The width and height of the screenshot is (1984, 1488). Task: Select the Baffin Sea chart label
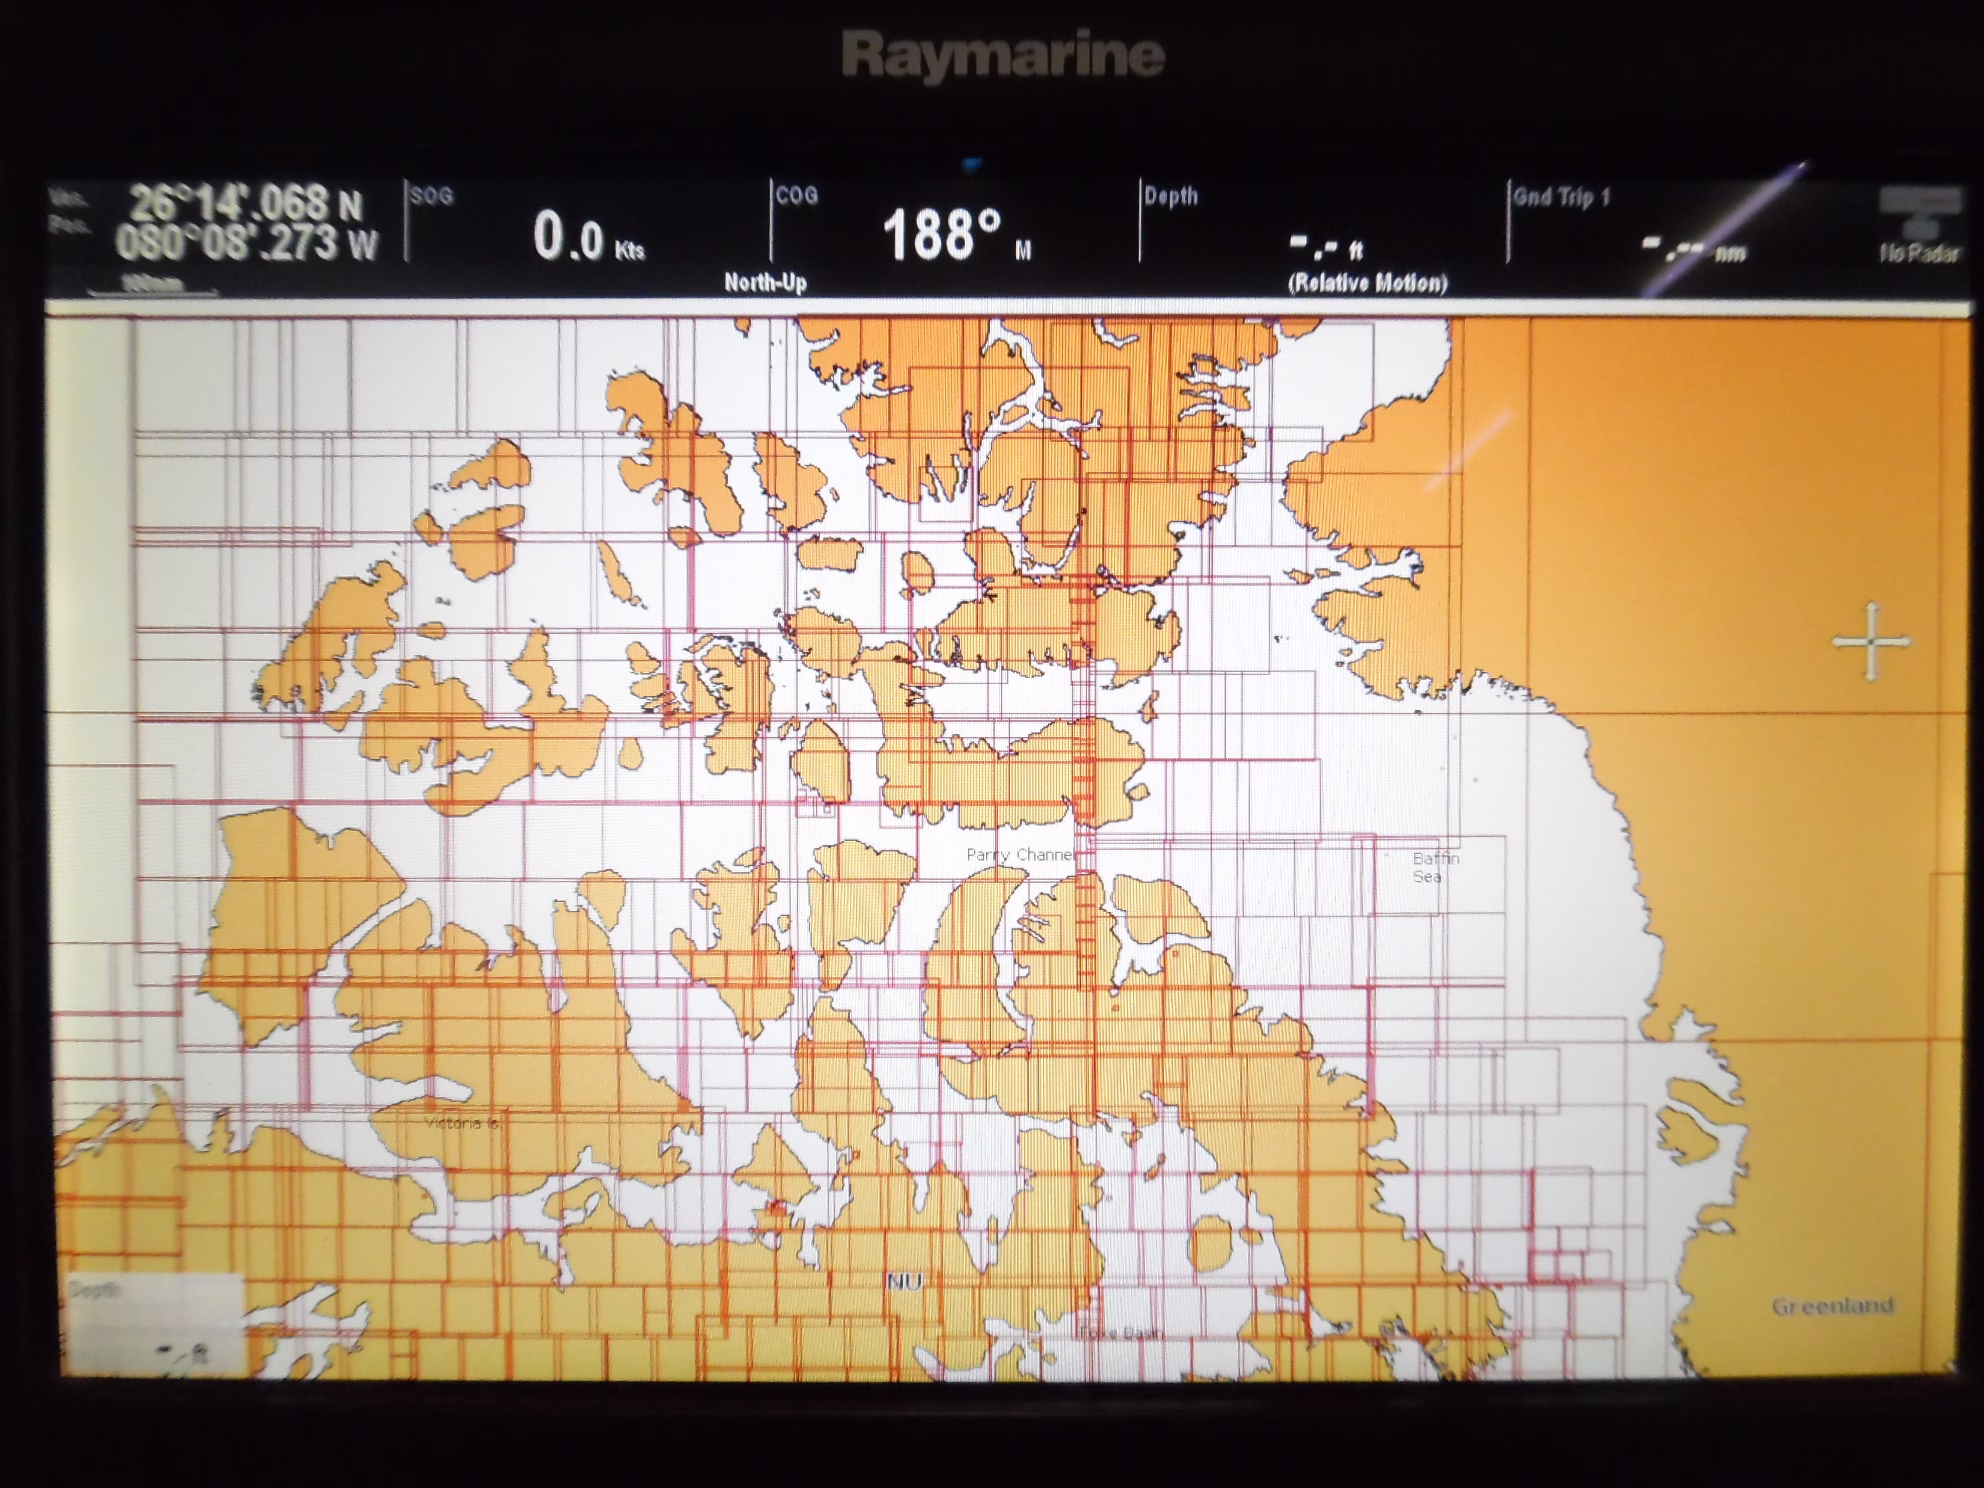pos(1434,867)
